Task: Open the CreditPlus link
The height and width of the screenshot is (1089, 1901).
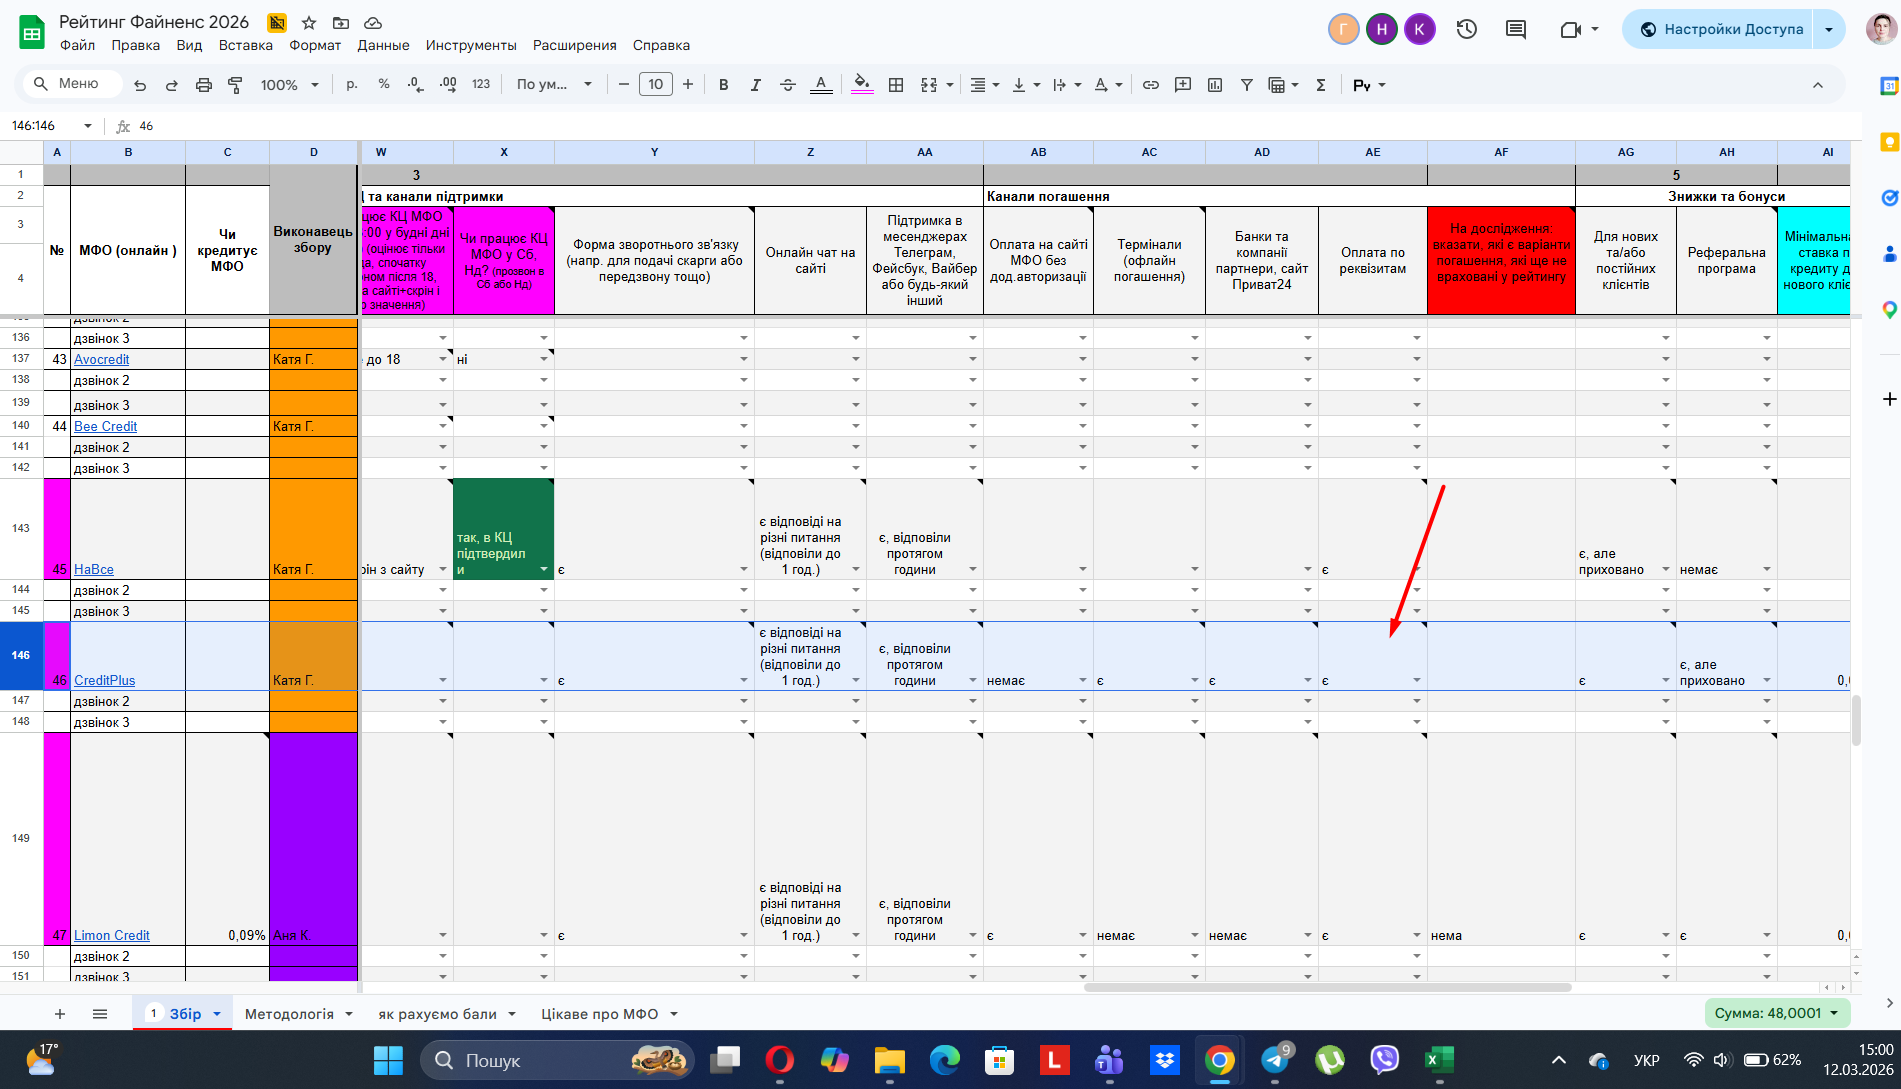Action: coord(104,680)
